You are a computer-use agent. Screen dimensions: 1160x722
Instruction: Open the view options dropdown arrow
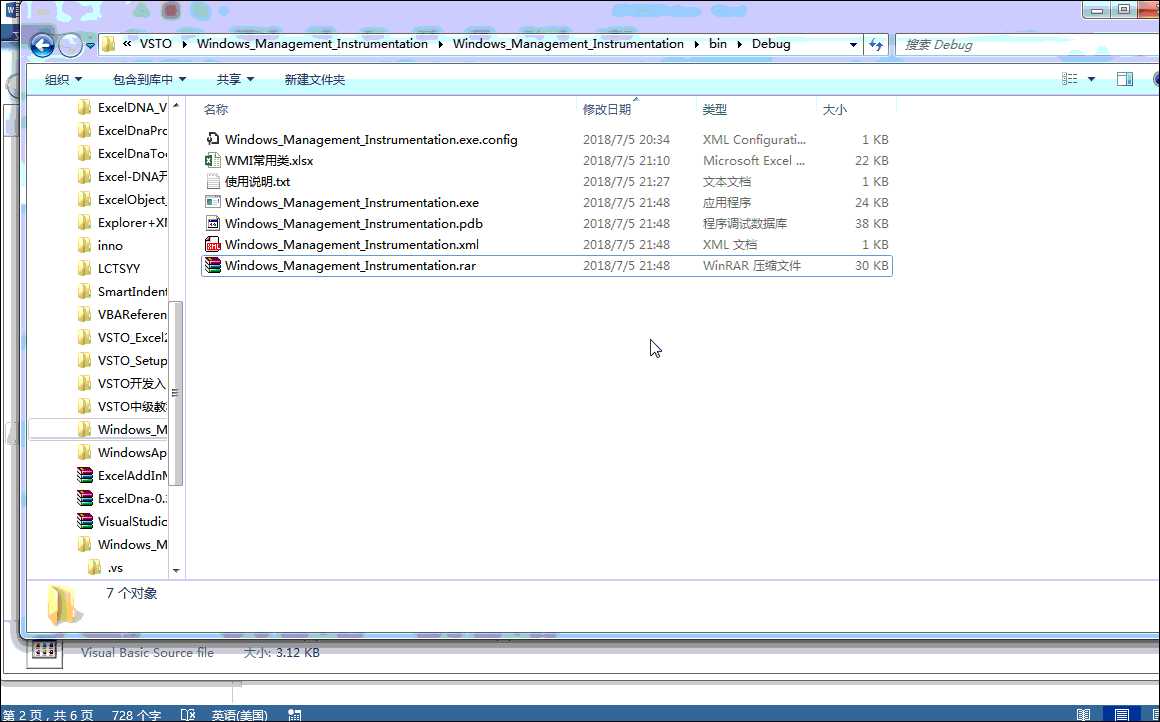coord(1091,79)
